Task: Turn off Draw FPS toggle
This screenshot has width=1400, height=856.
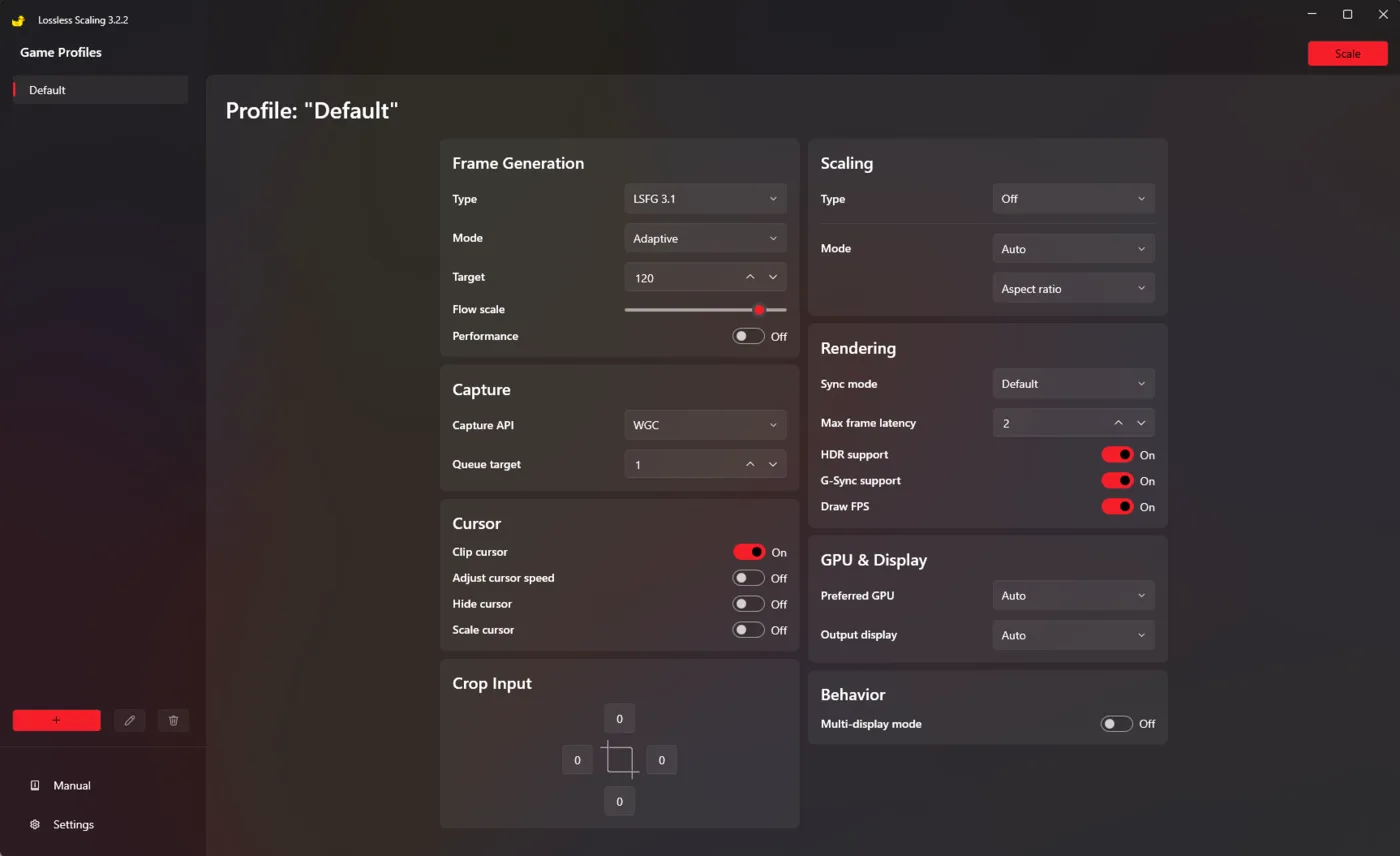Action: (x=1117, y=507)
